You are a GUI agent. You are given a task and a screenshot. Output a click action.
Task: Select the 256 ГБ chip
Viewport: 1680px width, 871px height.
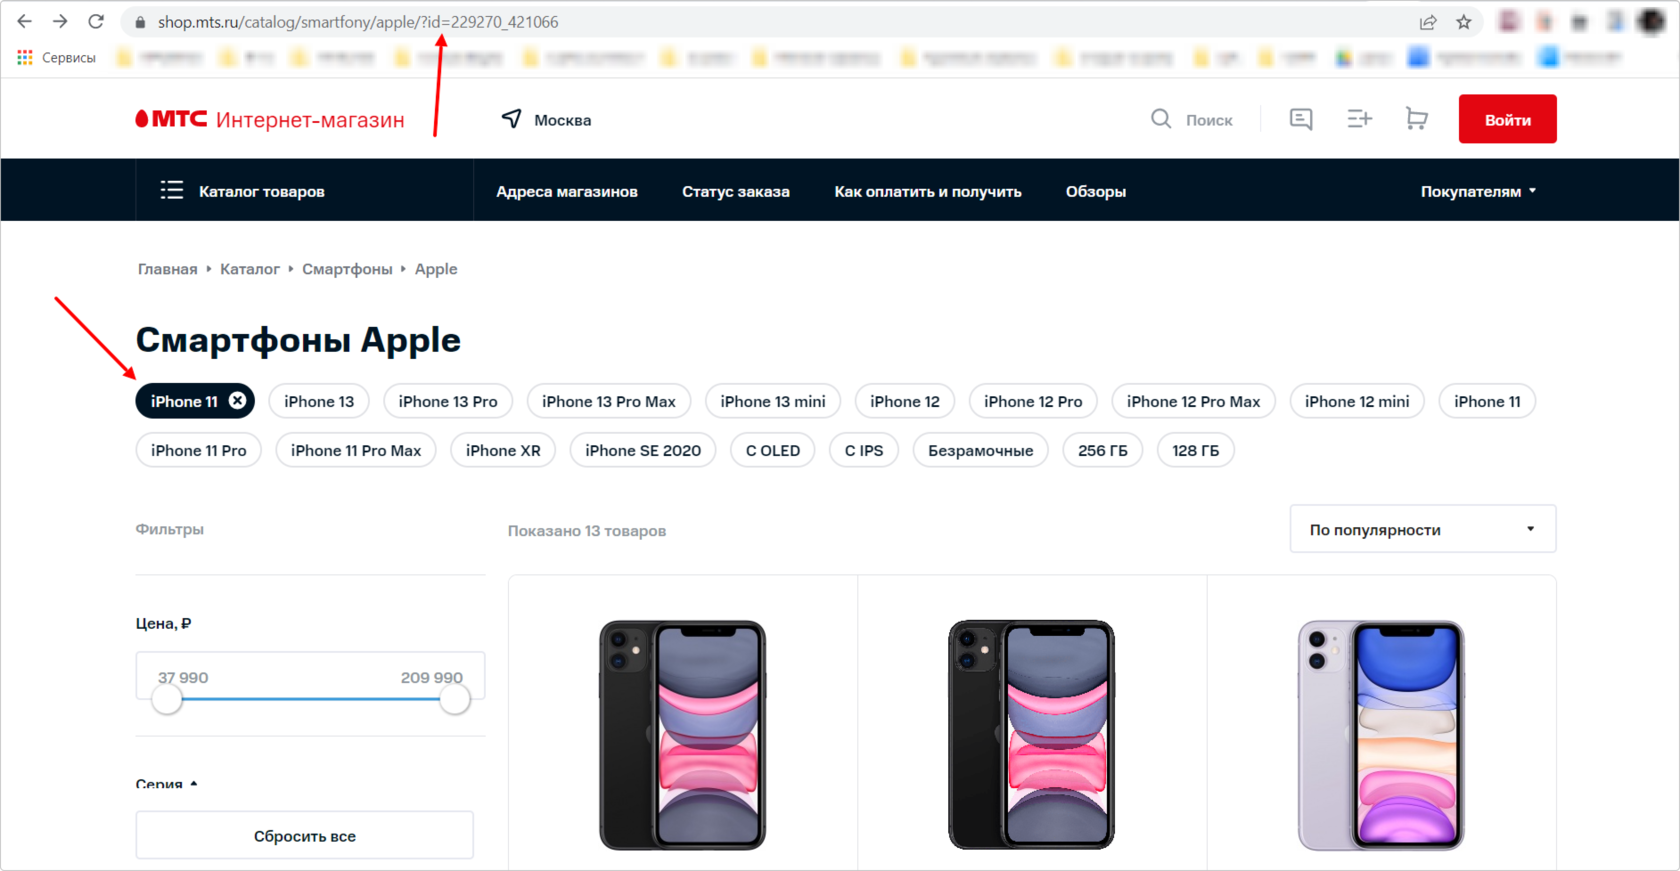(1103, 450)
